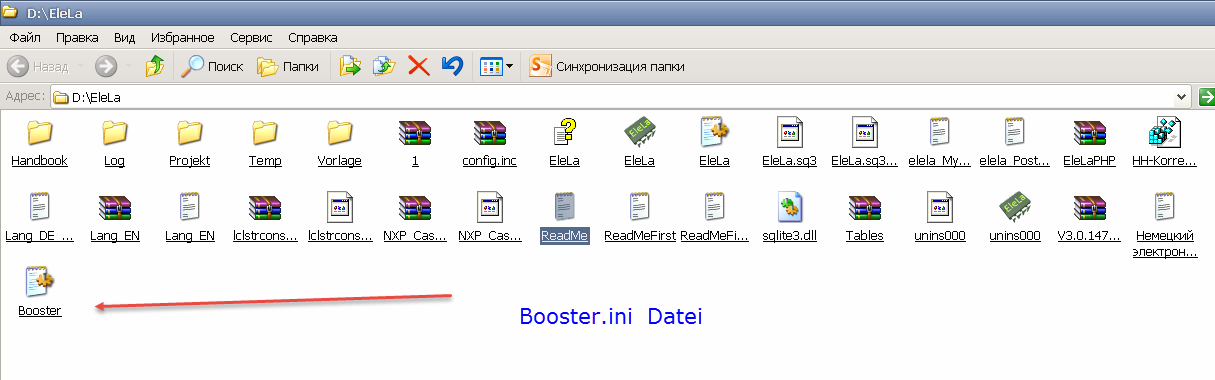
Task: Open the Файл menu
Action: tap(25, 37)
